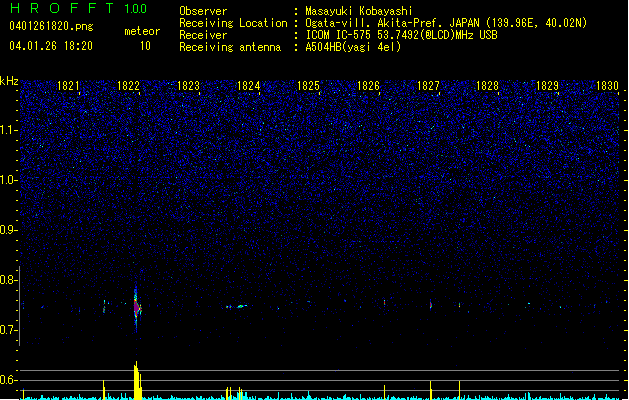629x400 pixels.
Task: Select the meteor count value 10
Action: [145, 46]
